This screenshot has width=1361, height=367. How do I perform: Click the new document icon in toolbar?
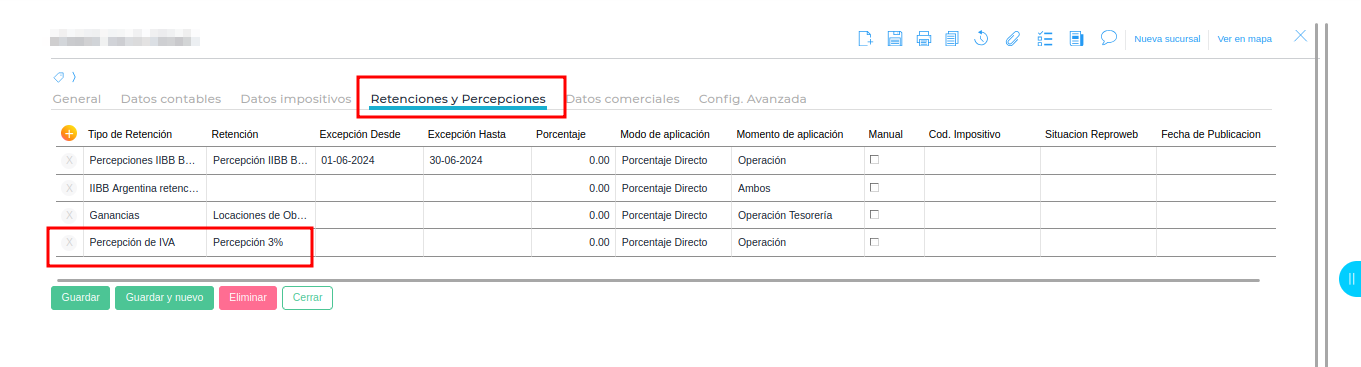(x=866, y=39)
